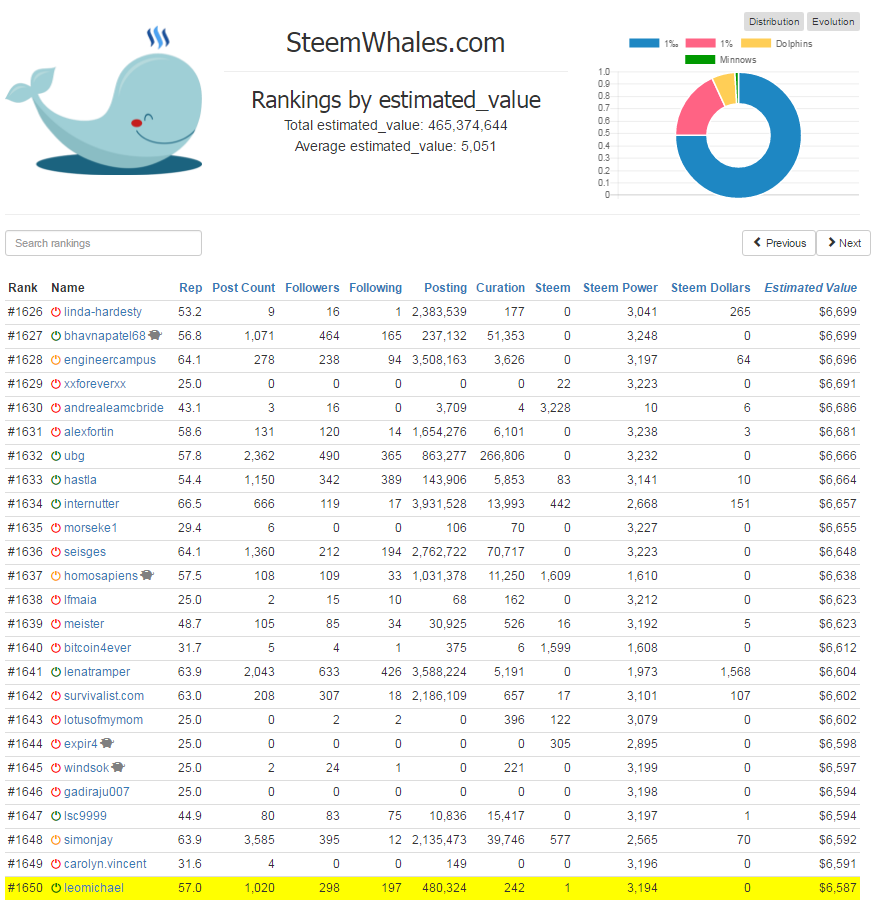Click the power icon beside meister
The height and width of the screenshot is (907, 871).
[56, 624]
